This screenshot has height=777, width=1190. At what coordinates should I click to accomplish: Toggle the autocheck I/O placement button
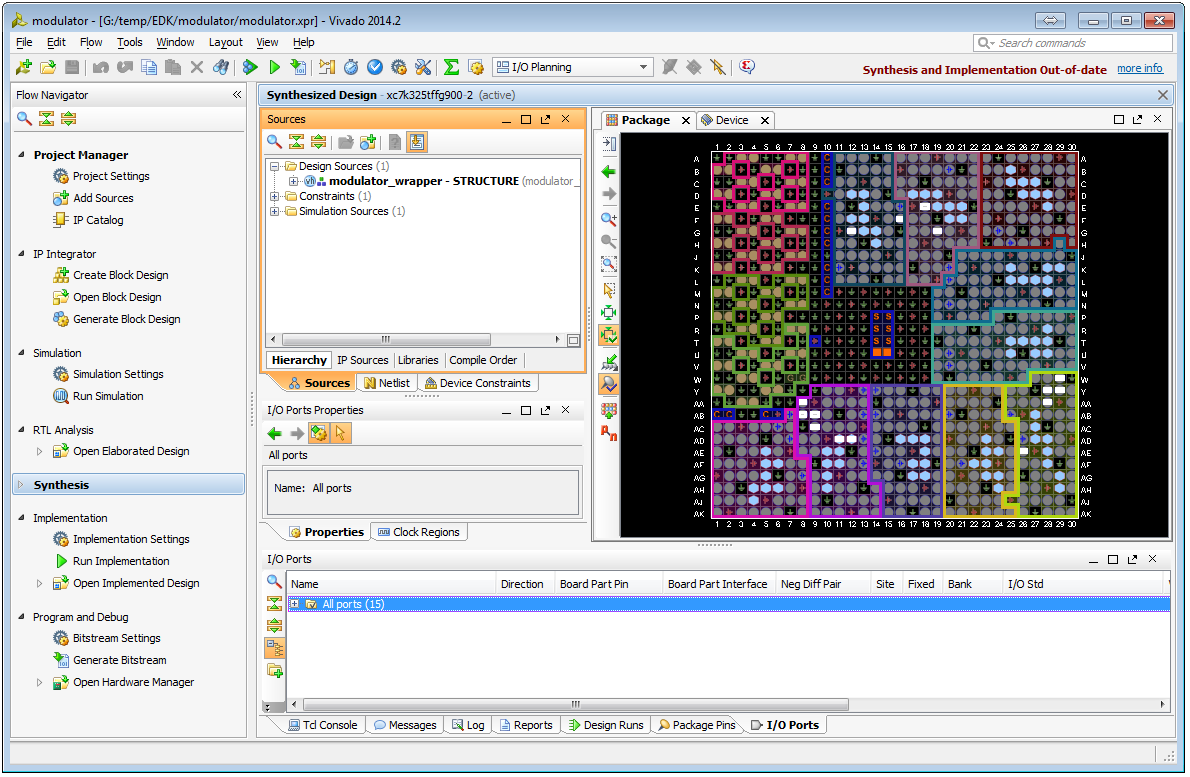click(609, 335)
